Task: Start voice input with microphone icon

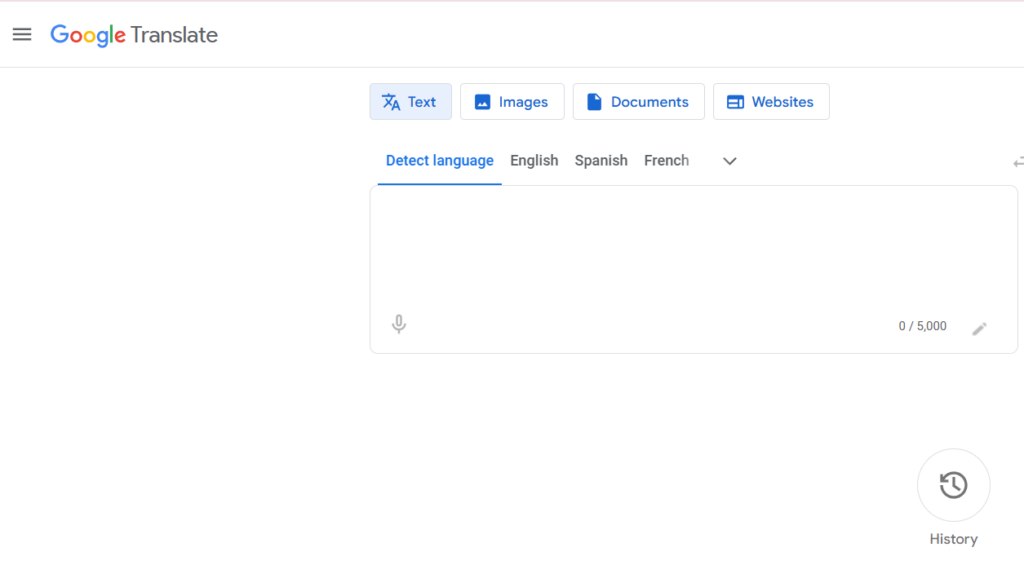Action: (398, 324)
